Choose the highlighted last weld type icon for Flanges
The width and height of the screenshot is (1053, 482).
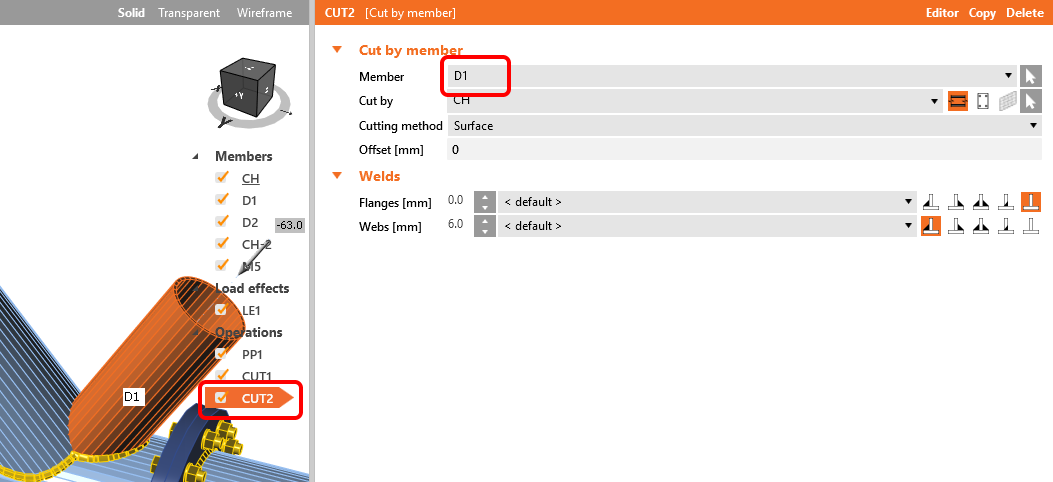point(1031,201)
